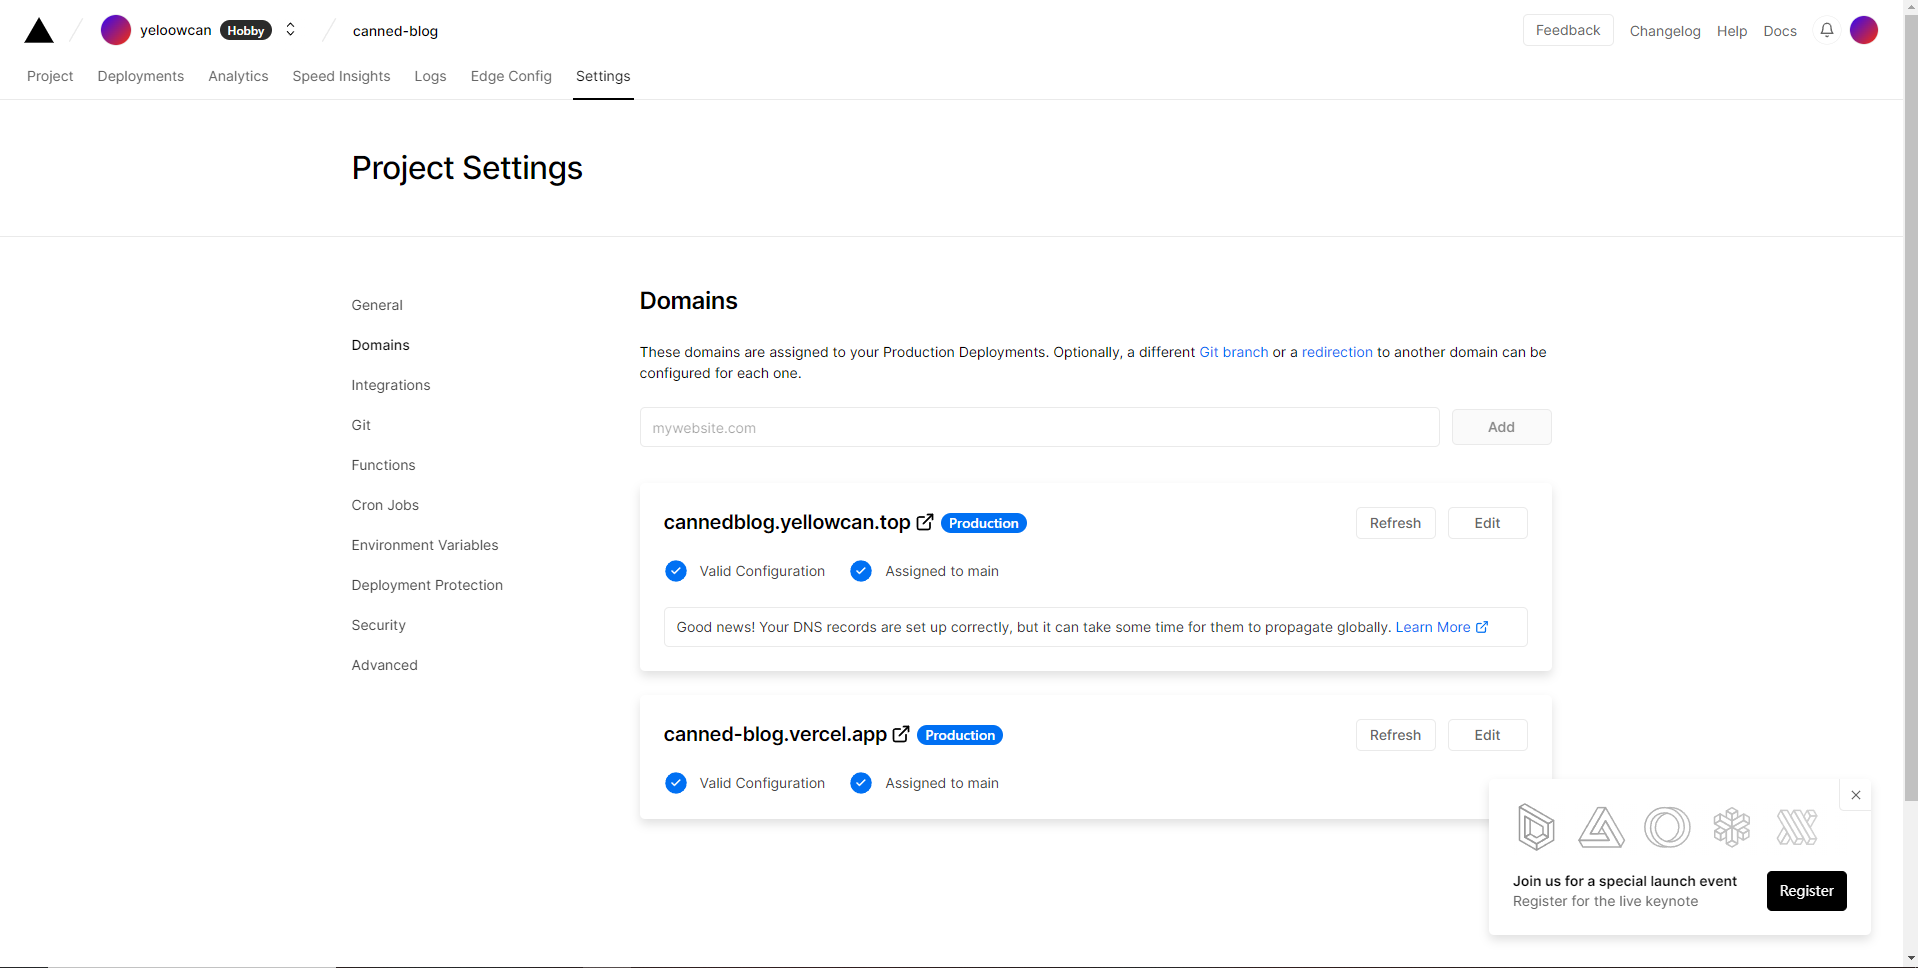Viewport: 1918px width, 968px height.
Task: Click the snowflake launch event logo icon
Action: click(1732, 827)
